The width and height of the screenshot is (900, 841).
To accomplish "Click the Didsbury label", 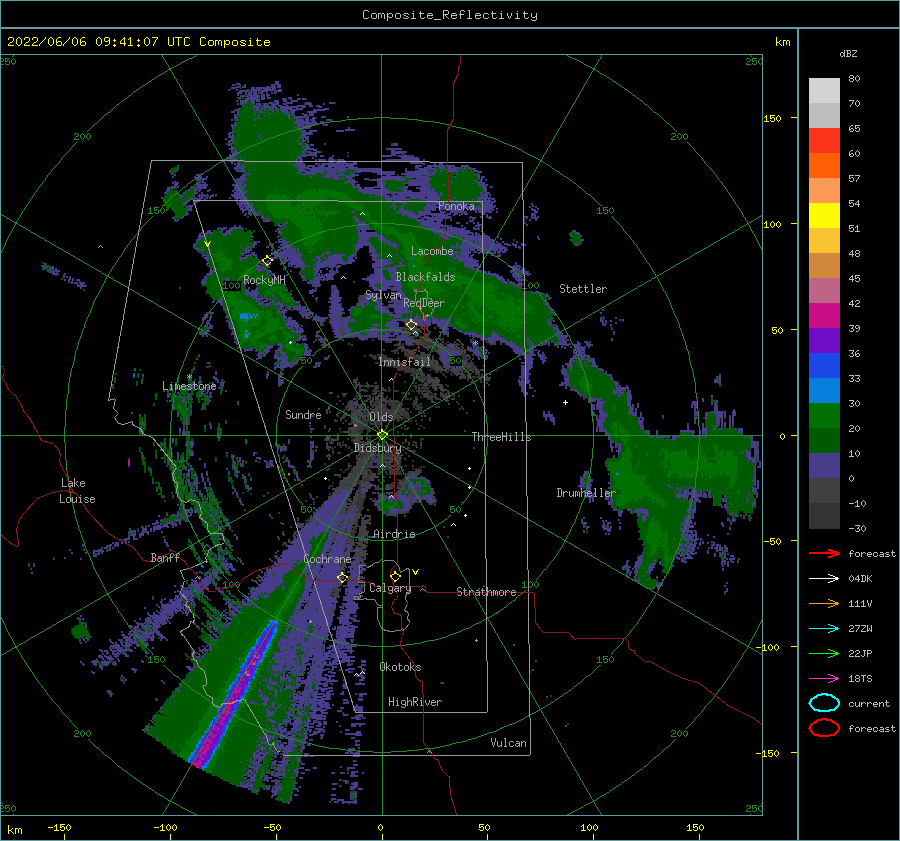I will pyautogui.click(x=377, y=448).
